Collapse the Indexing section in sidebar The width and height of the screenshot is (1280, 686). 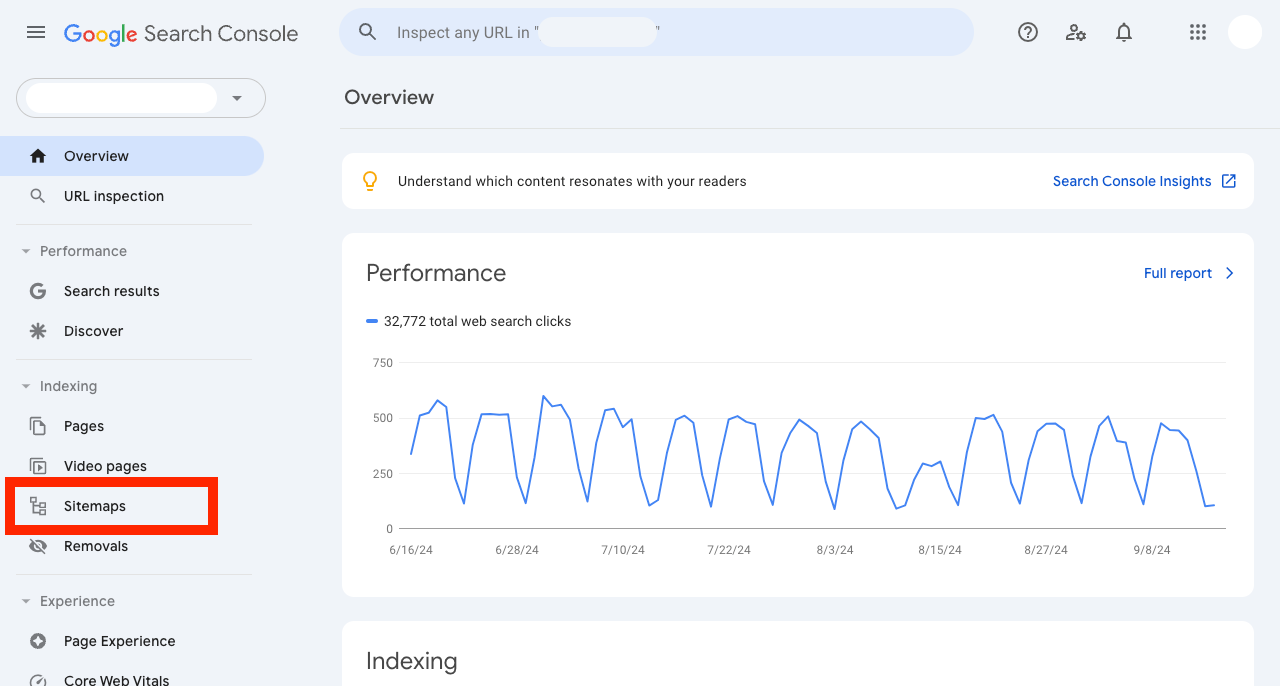click(26, 386)
